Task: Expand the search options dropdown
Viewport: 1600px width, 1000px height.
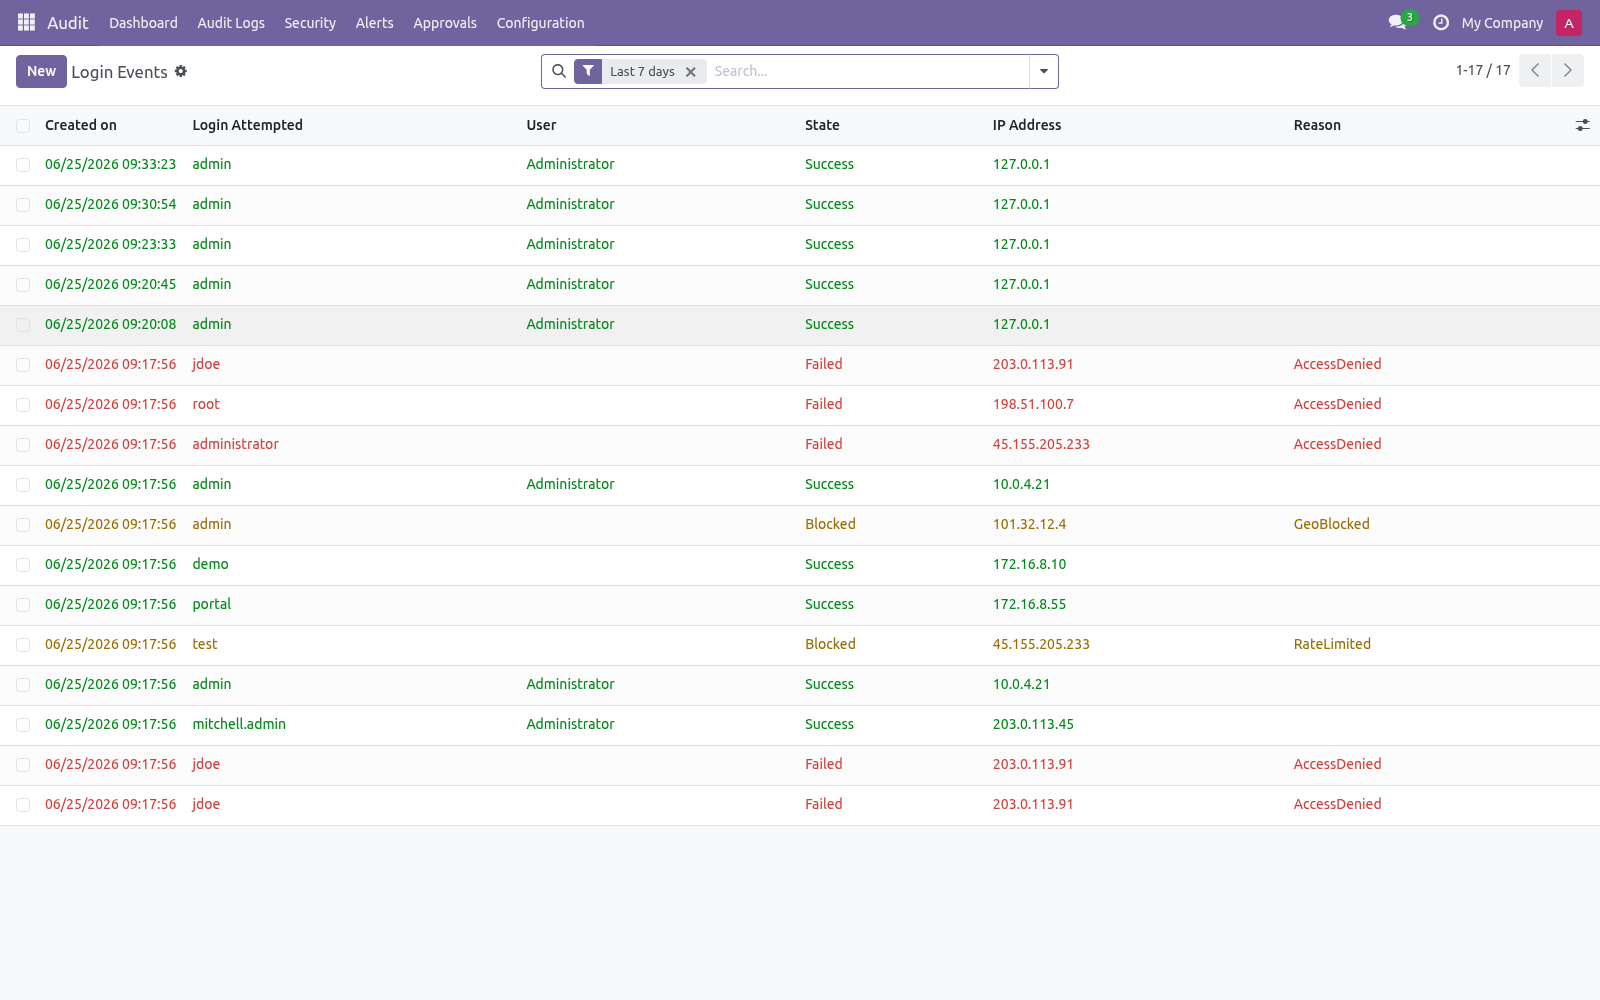Action: click(1044, 71)
